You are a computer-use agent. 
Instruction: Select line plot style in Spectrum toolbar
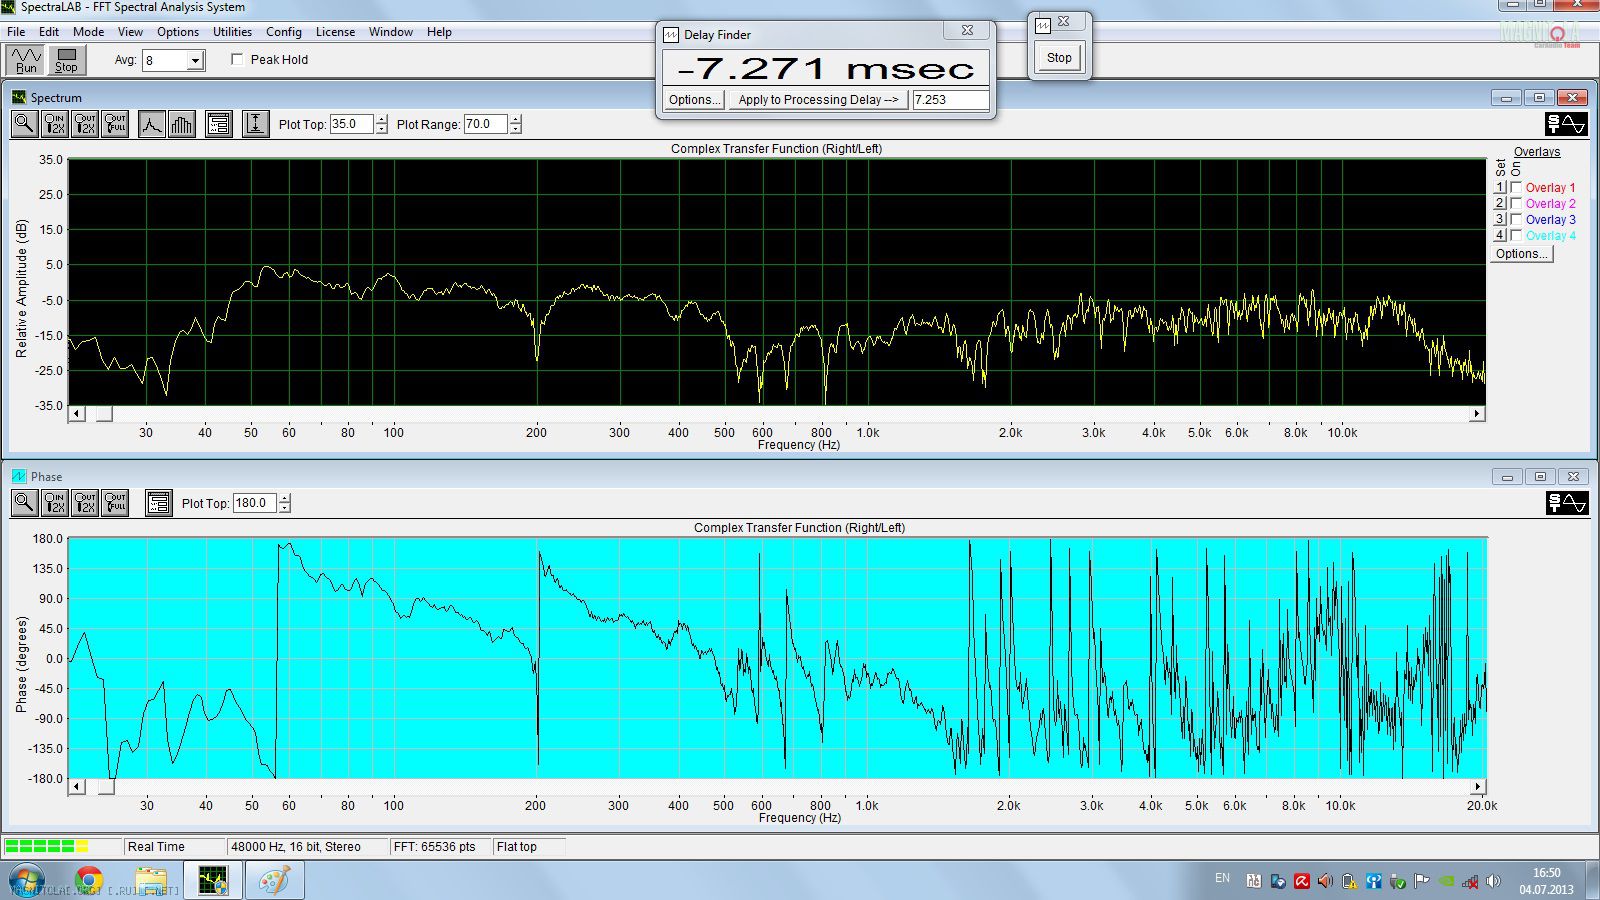pyautogui.click(x=151, y=124)
